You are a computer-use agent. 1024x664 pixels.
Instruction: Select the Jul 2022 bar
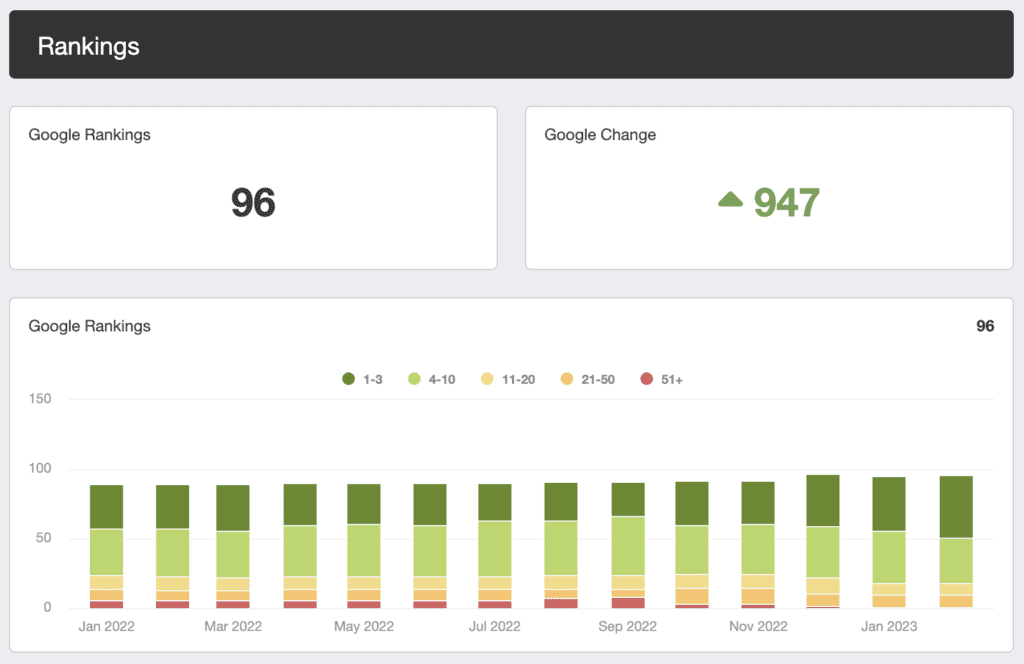[x=495, y=546]
